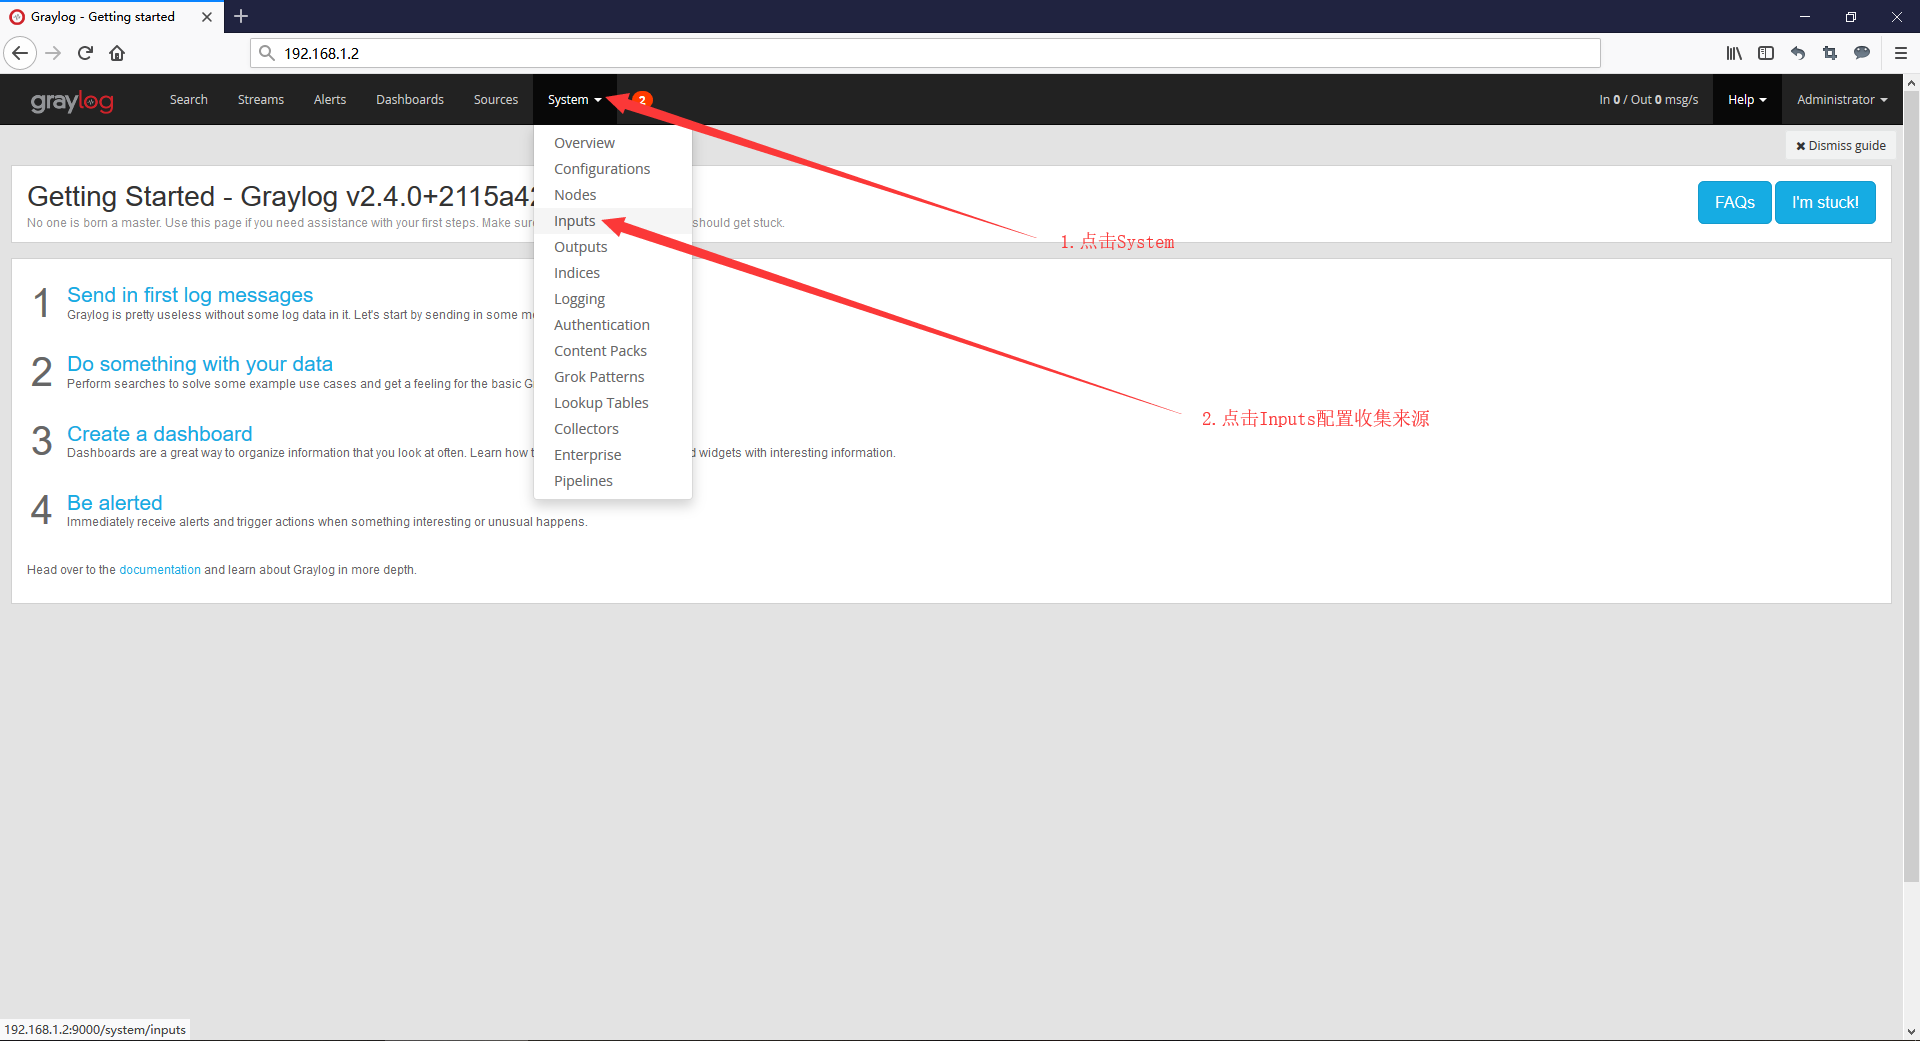The width and height of the screenshot is (1920, 1041).
Task: Reload the page with the refresh icon
Action: 85,53
